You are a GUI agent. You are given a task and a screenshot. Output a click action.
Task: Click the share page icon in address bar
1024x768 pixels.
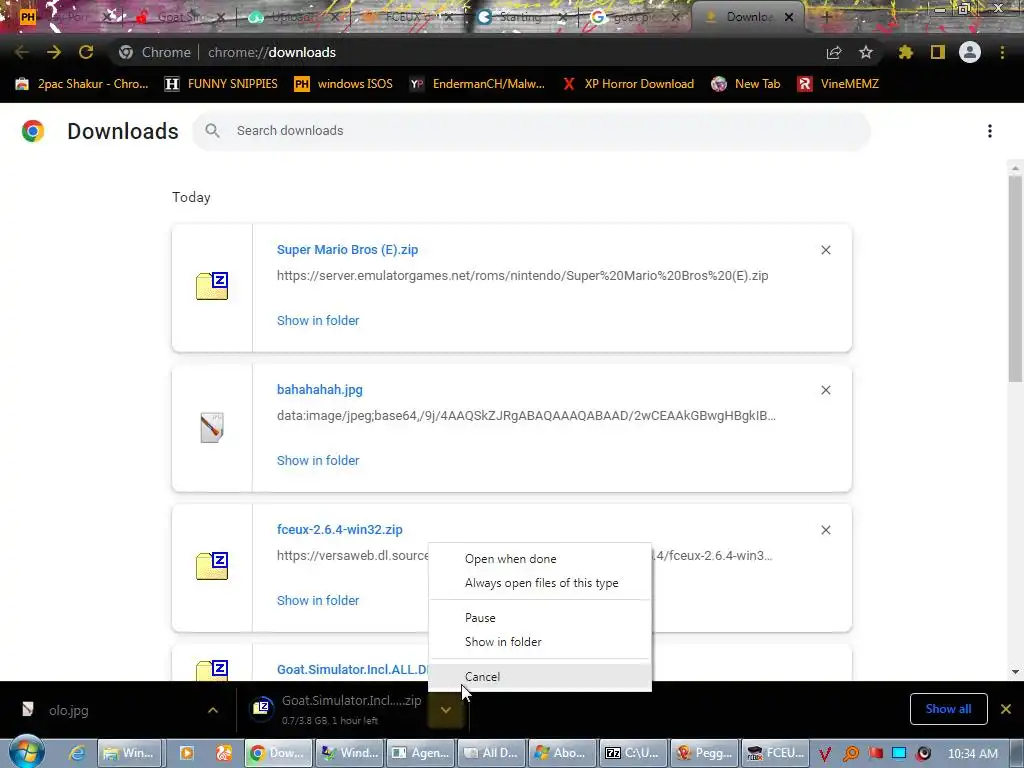click(x=833, y=52)
